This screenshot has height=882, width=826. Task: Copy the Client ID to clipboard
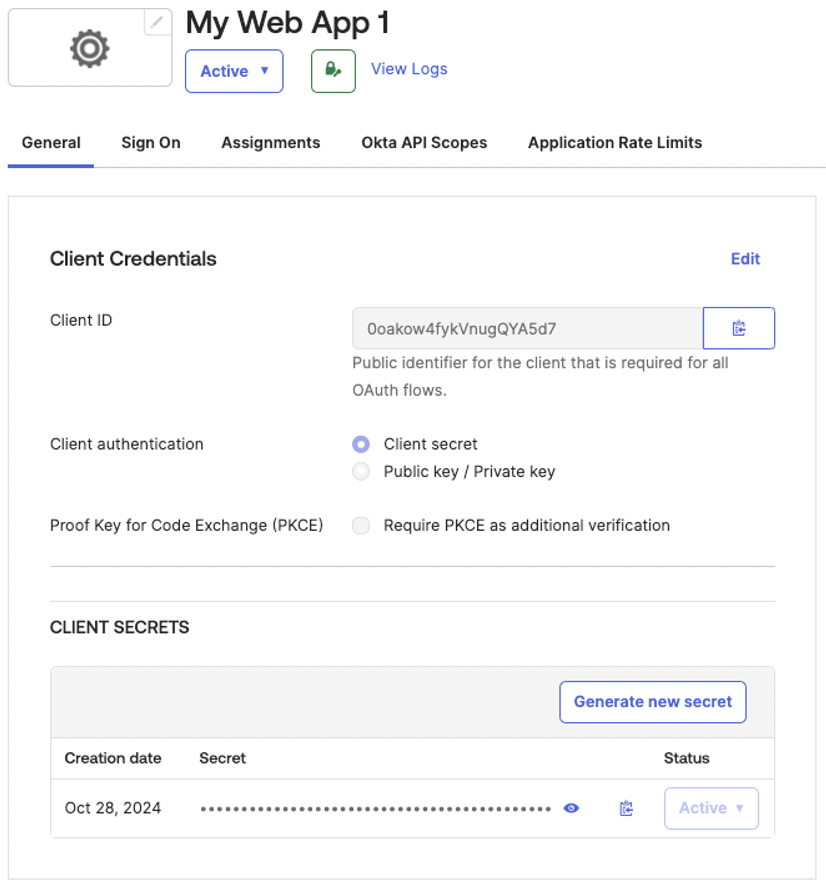(739, 328)
